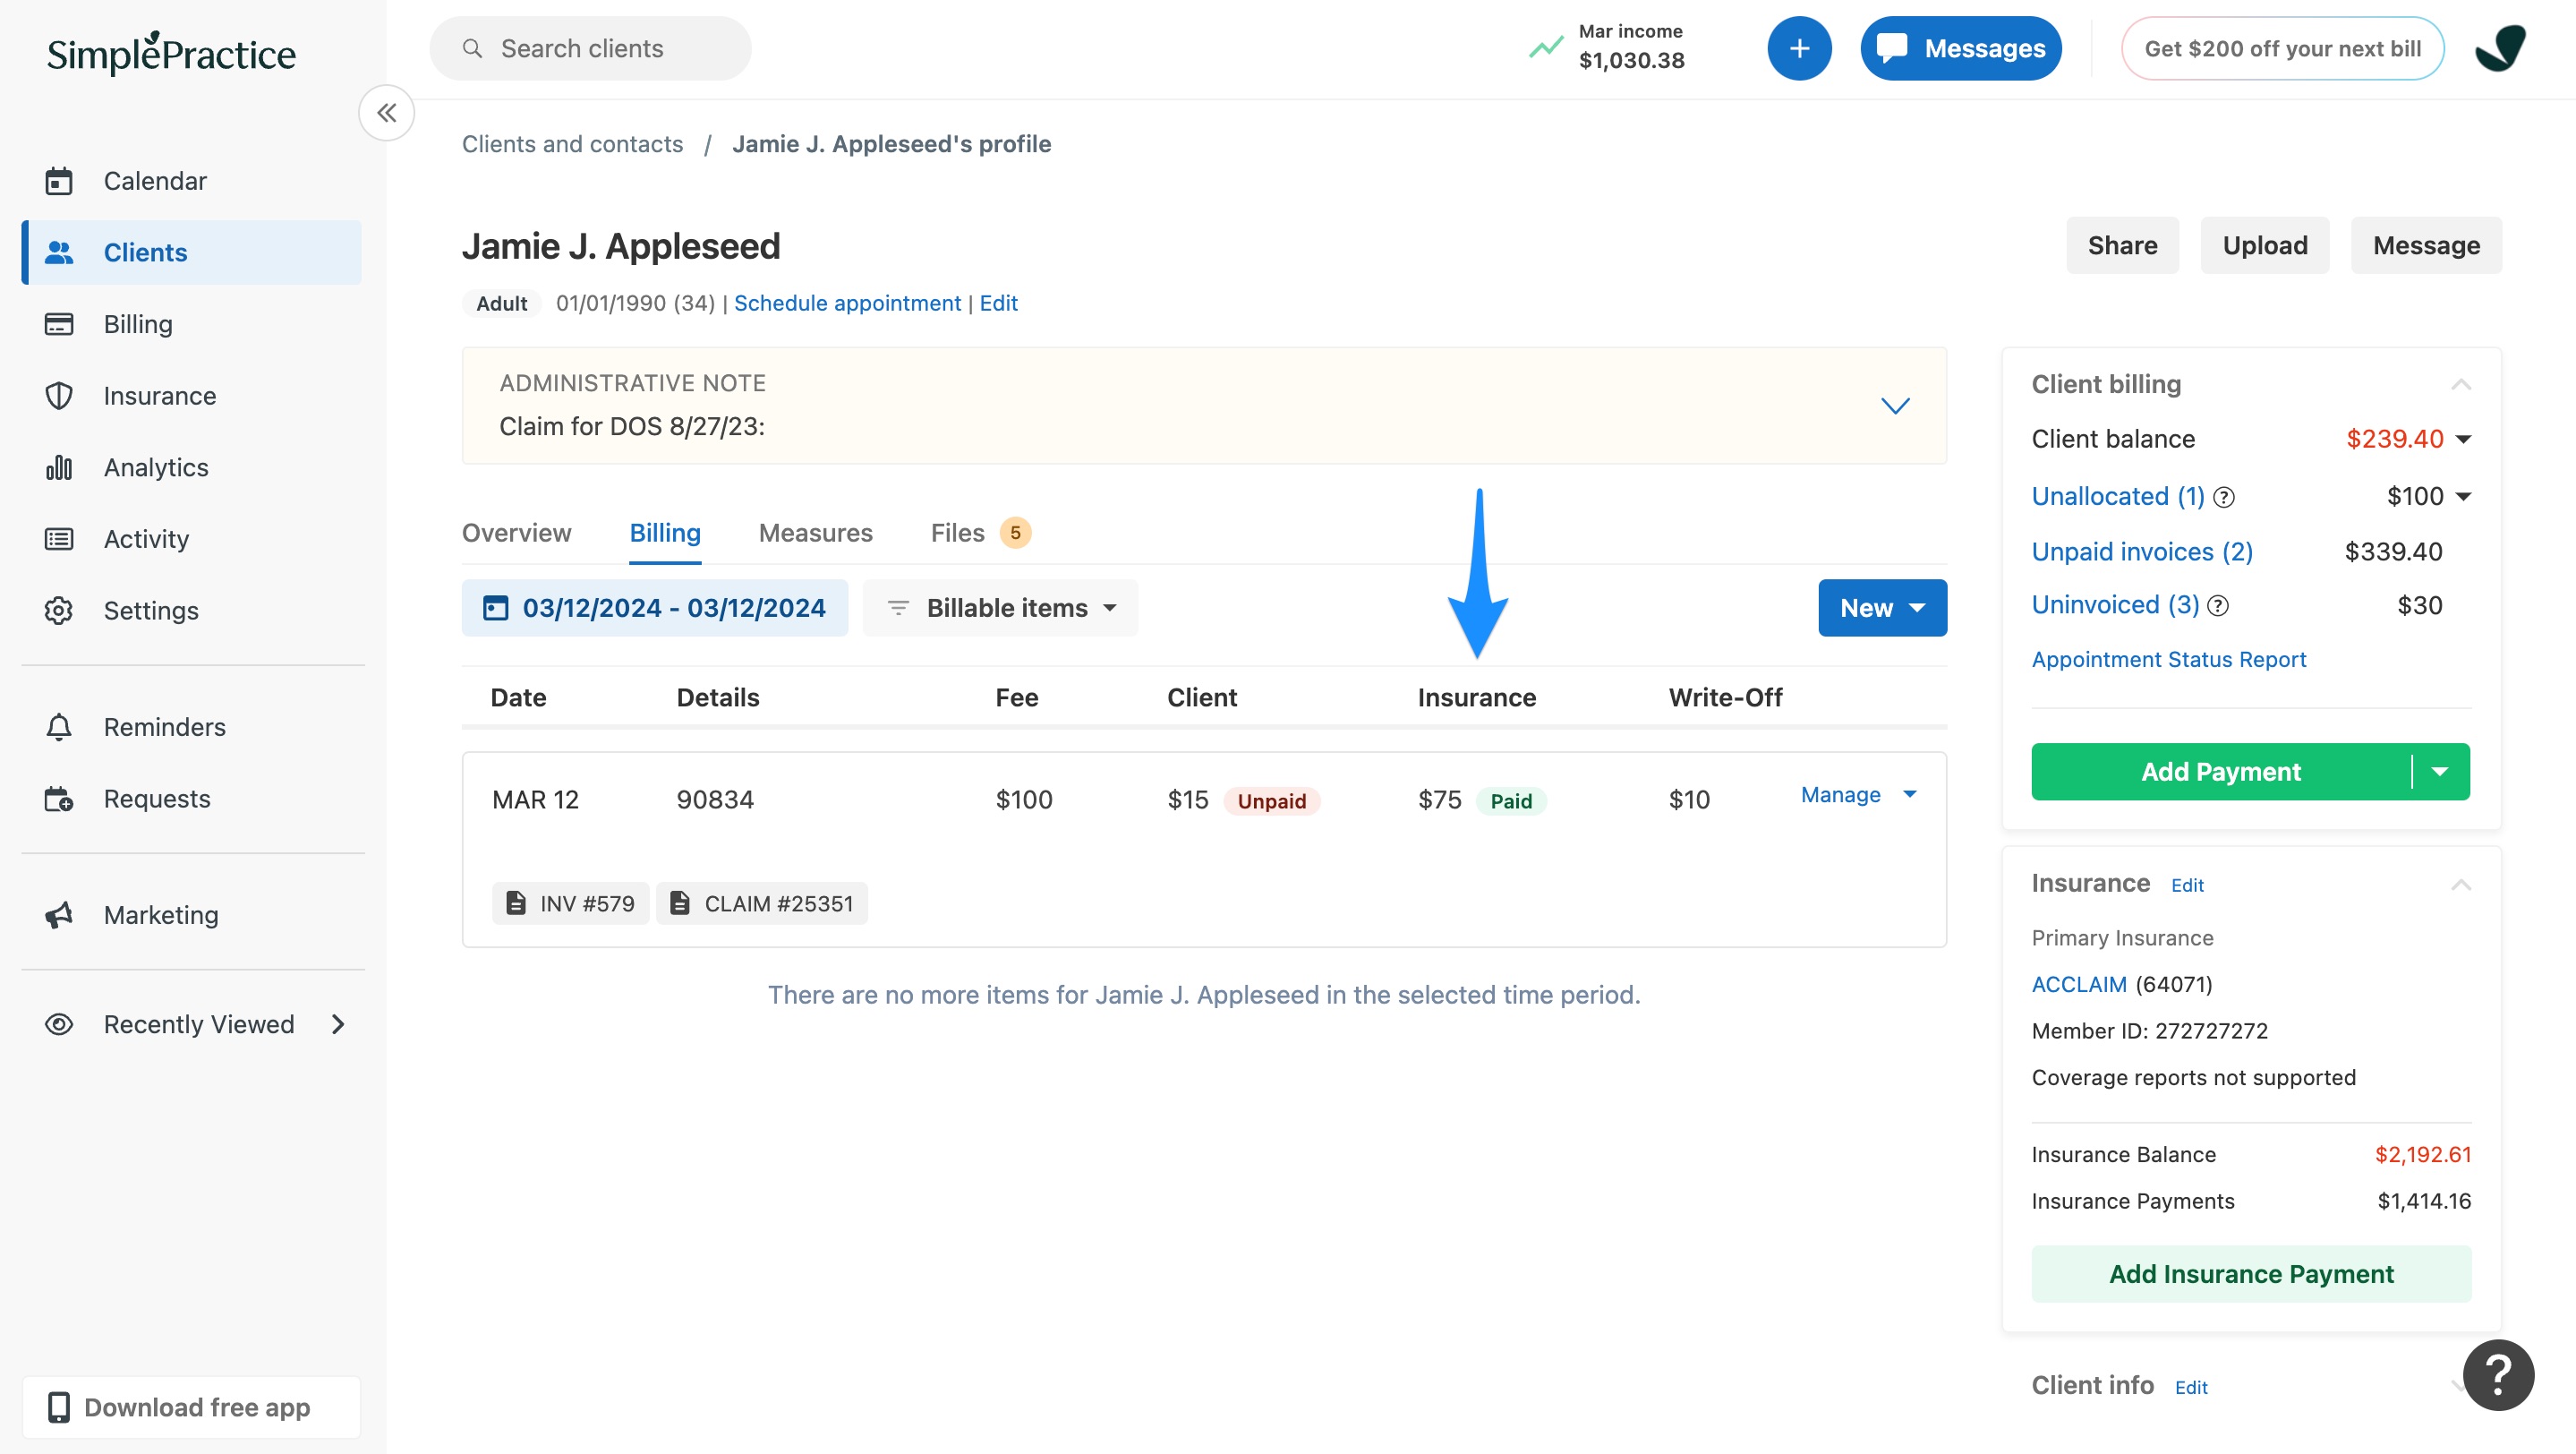This screenshot has height=1454, width=2576.
Task: Click Schedule appointment link
Action: coord(847,303)
